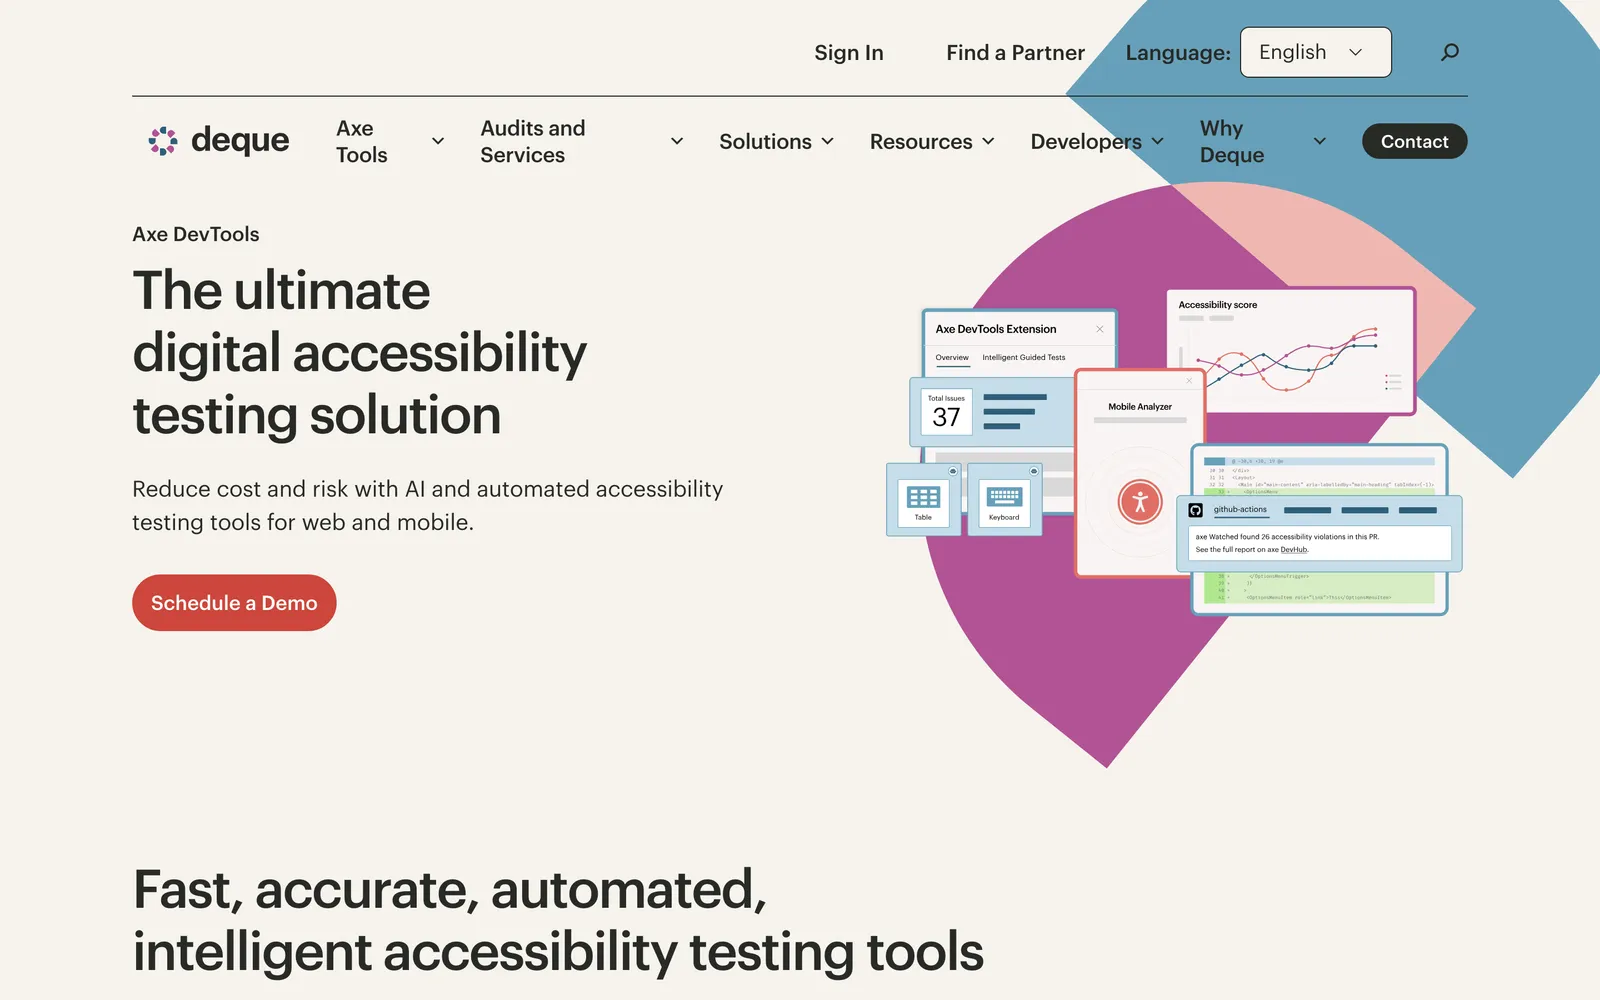Expand the Axe Tools menu chevron
The width and height of the screenshot is (1600, 1000).
(x=438, y=141)
